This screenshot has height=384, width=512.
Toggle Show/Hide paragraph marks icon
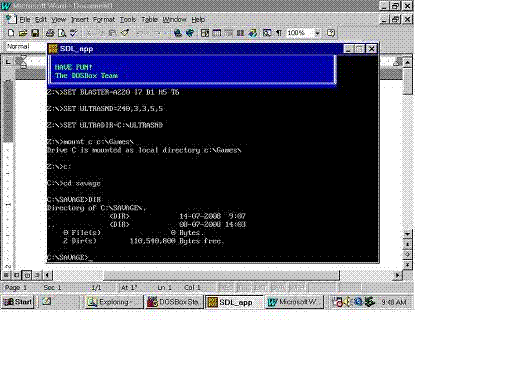coord(279,33)
